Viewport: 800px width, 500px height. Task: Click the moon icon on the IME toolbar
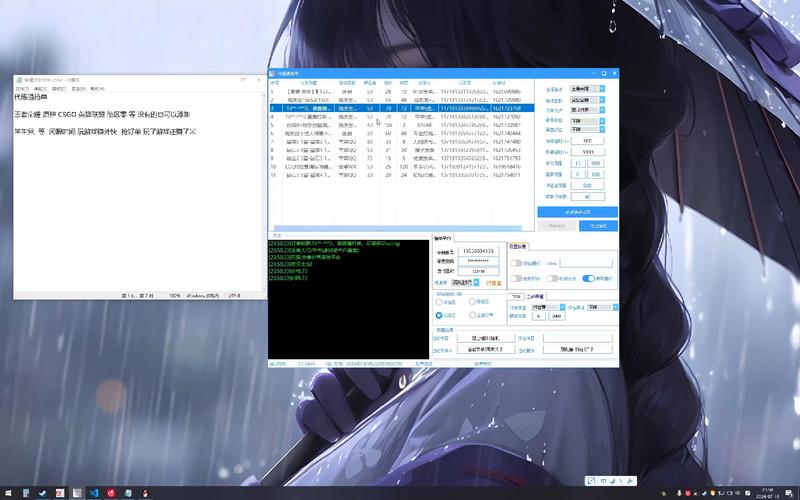click(x=612, y=481)
